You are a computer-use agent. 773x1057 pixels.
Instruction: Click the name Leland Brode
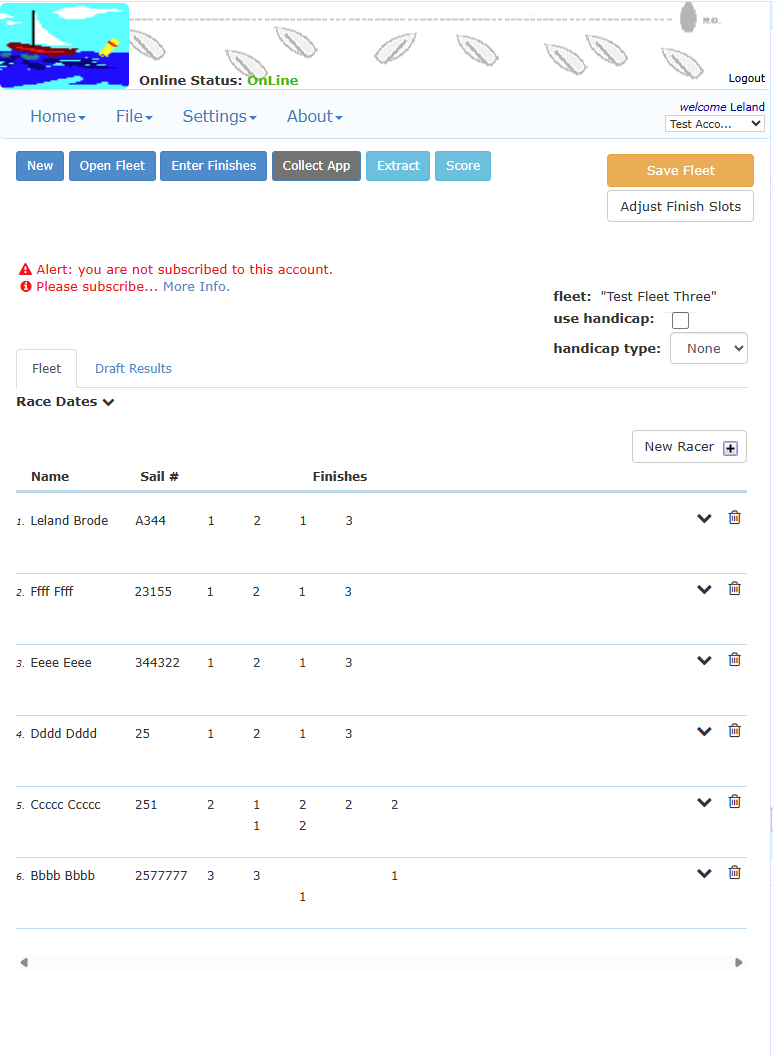[x=69, y=520]
